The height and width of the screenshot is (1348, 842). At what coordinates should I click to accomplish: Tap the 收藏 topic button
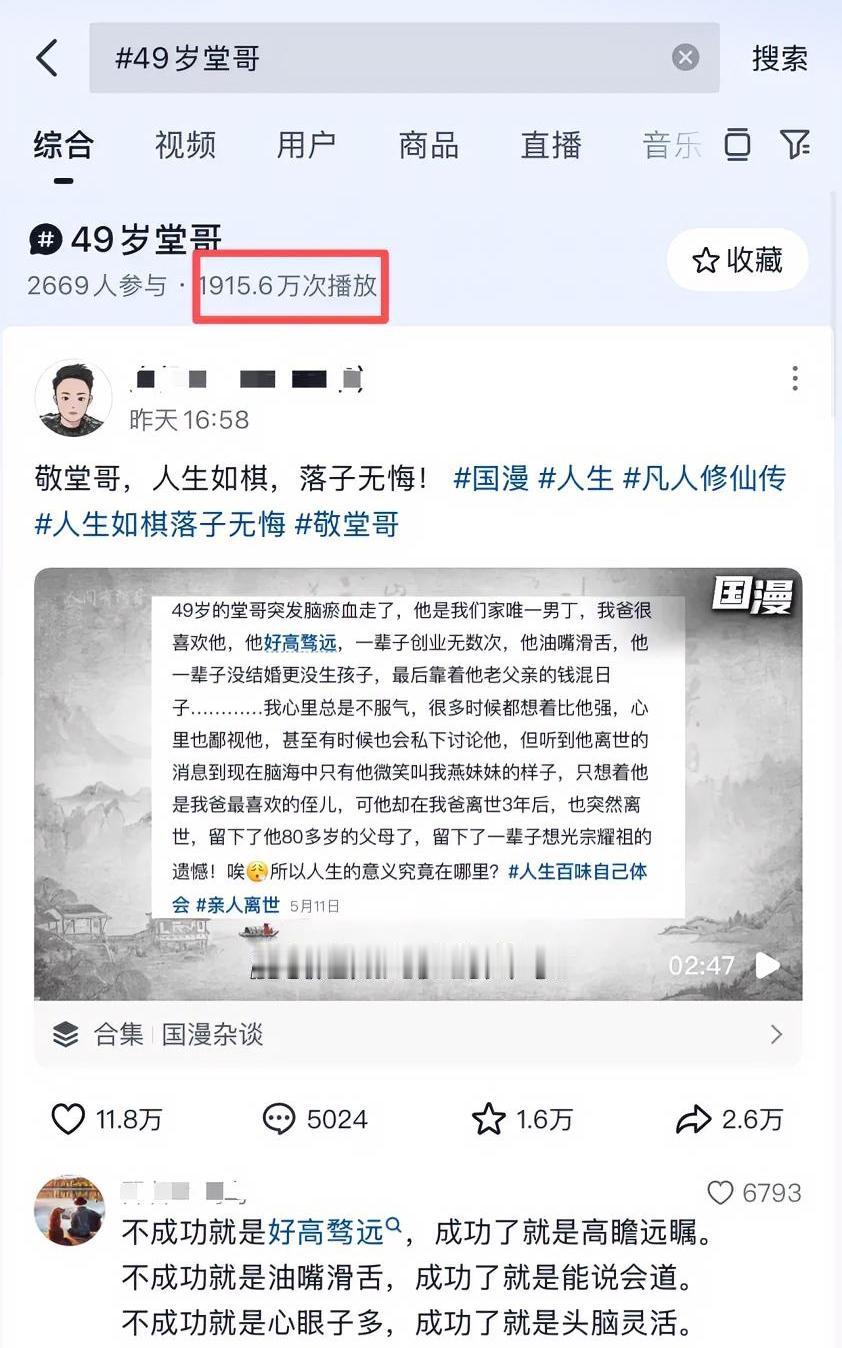(738, 260)
